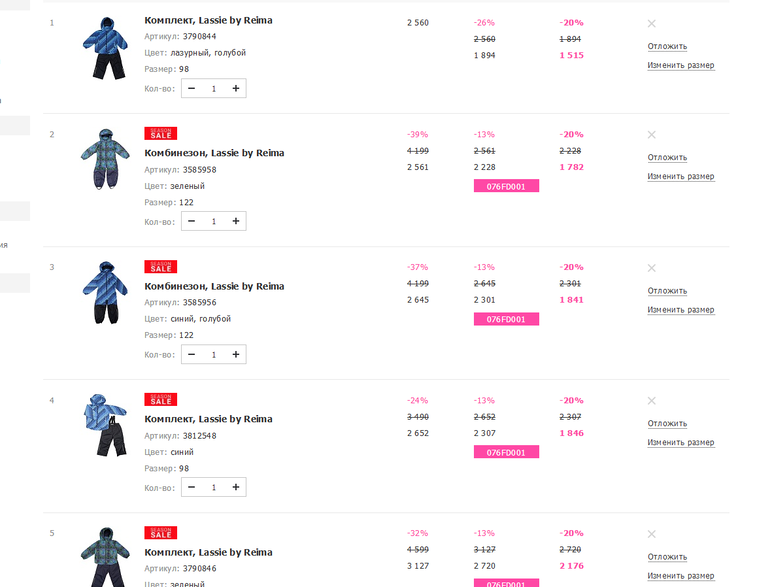Image resolution: width=770 pixels, height=587 pixels.
Task: Remove item 1 with the X icon
Action: [652, 23]
